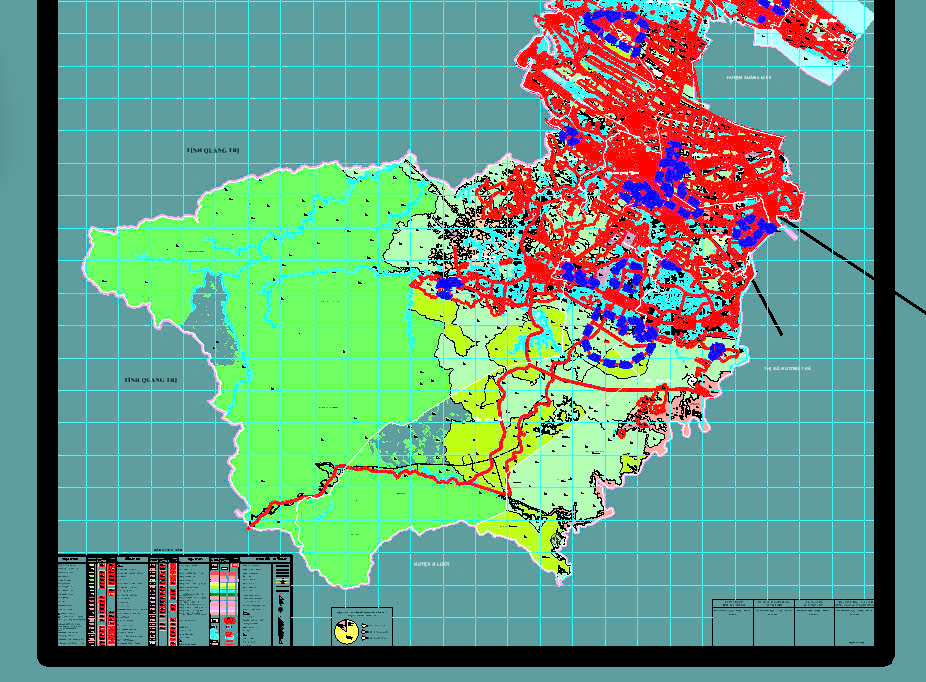This screenshot has width=926, height=682.
Task: Click the blue marker cluster on the eastern edge
Action: [756, 230]
